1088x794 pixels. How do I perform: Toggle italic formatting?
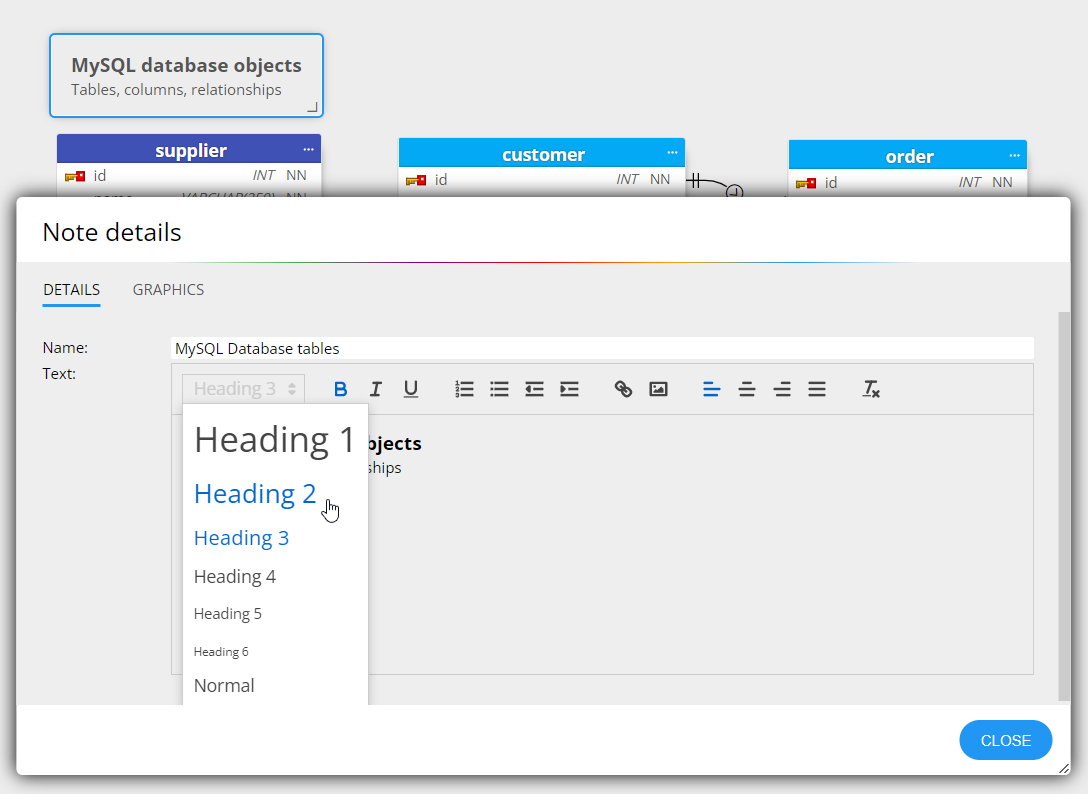tap(375, 389)
